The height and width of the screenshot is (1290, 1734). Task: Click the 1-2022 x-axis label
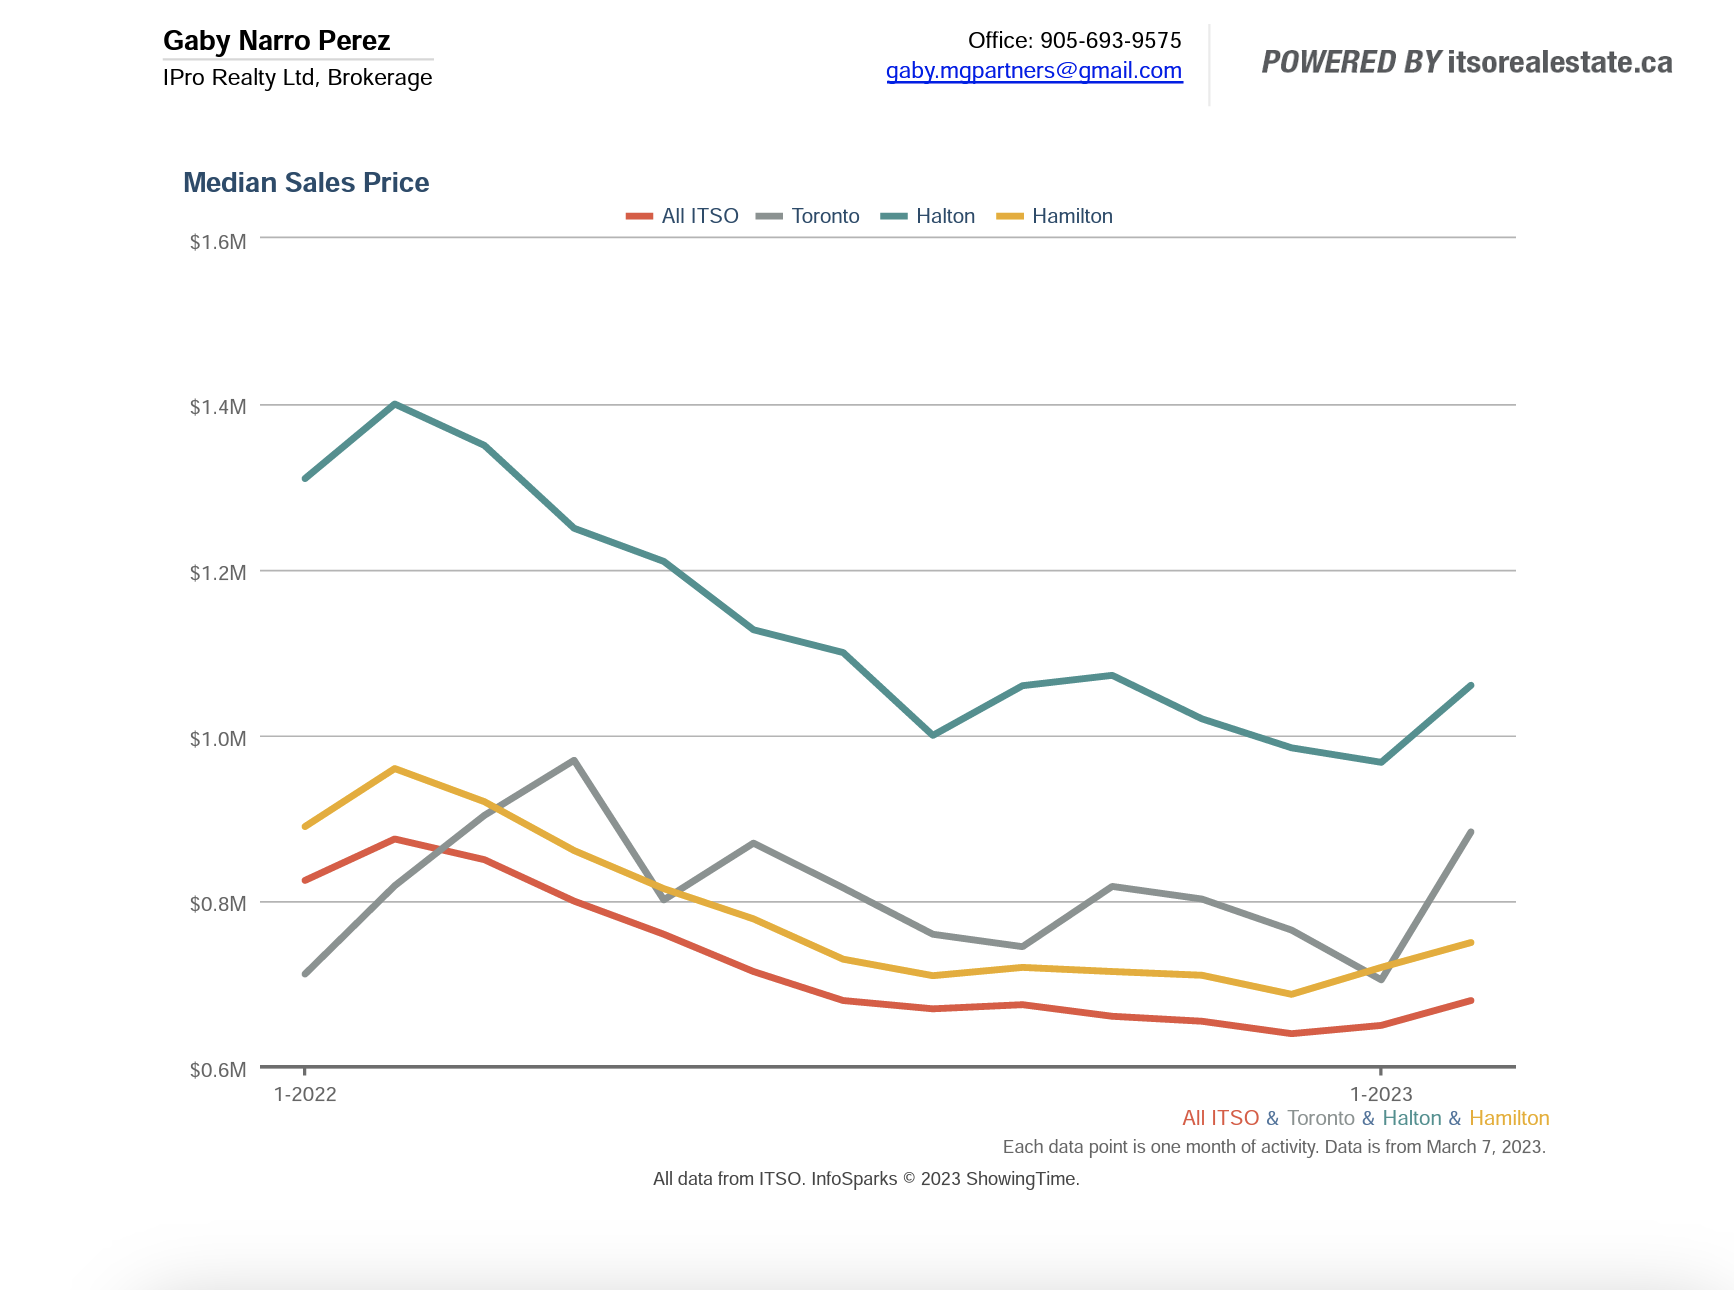click(x=305, y=1094)
